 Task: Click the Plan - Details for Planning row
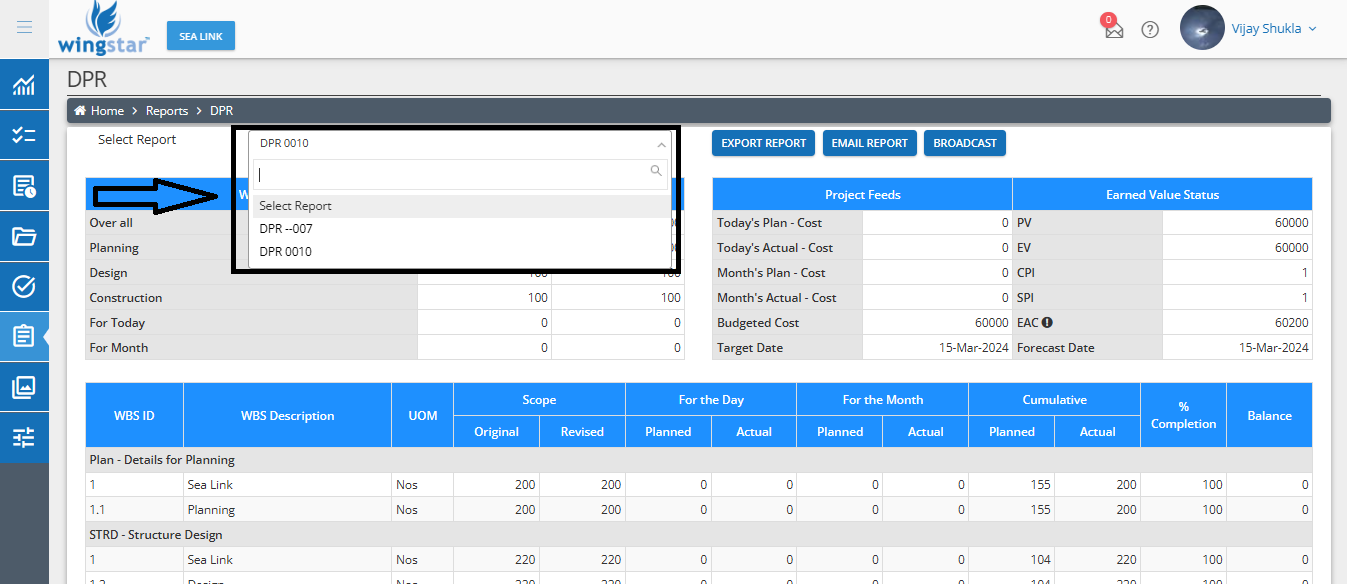click(699, 460)
